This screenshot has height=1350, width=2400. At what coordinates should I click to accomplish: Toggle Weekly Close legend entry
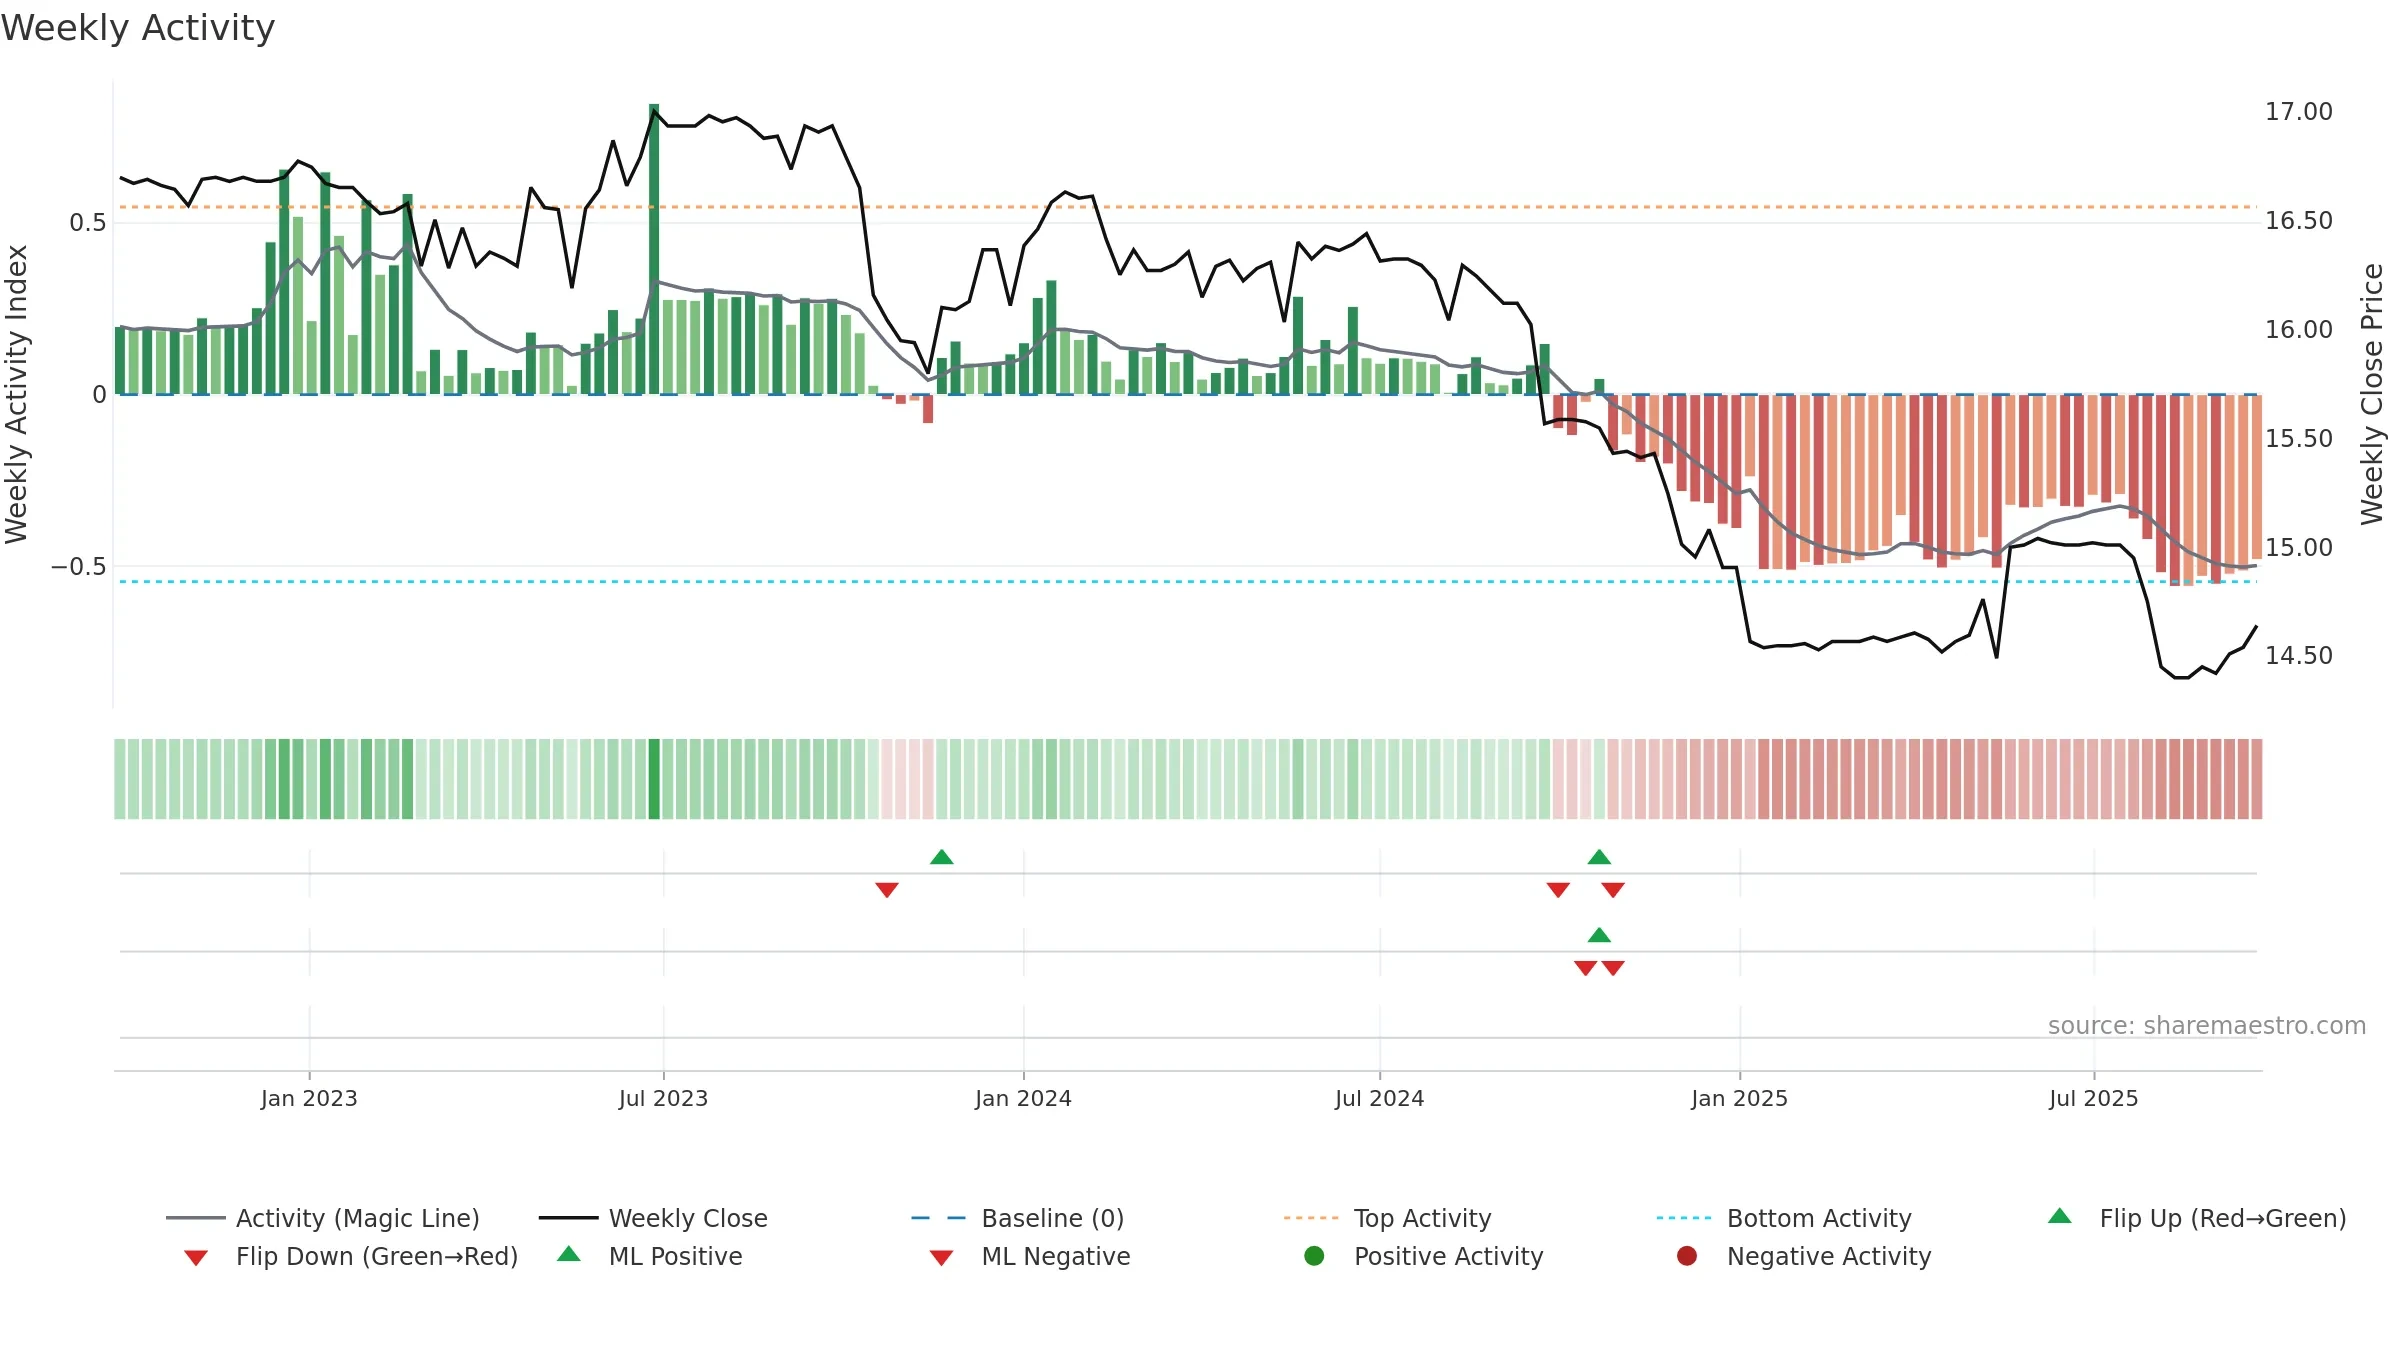point(653,1218)
